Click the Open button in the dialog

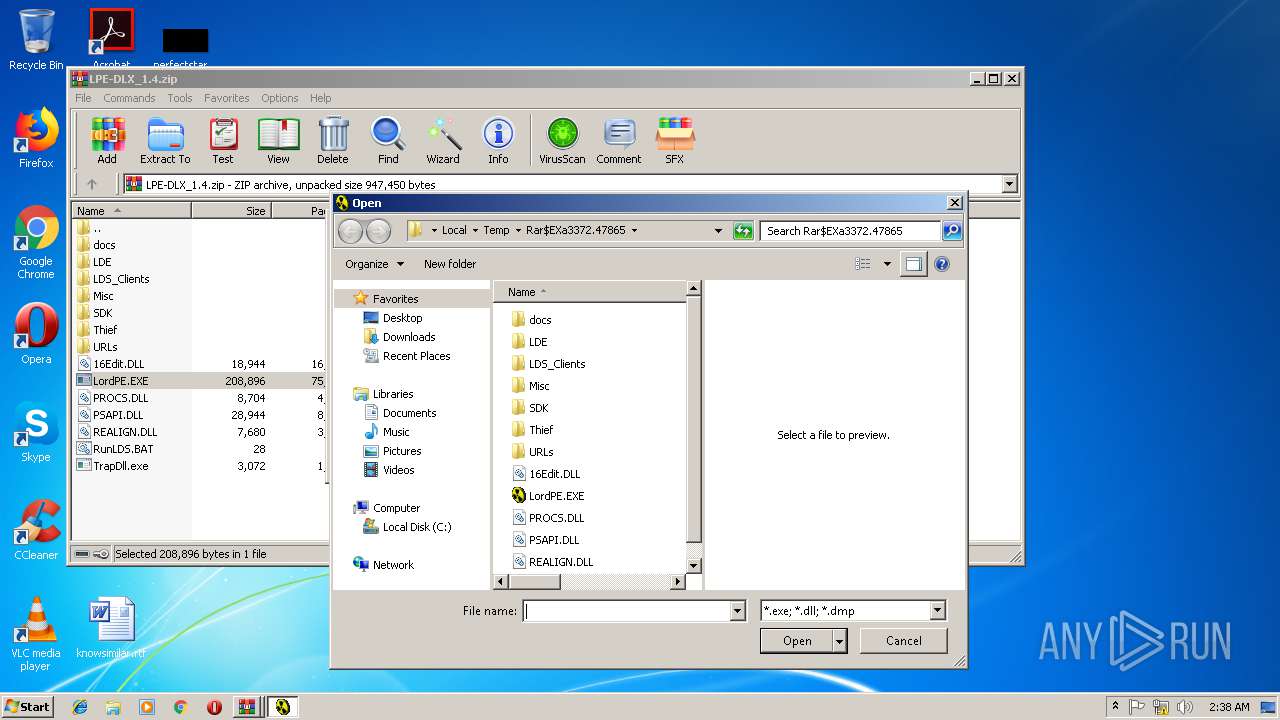[797, 641]
